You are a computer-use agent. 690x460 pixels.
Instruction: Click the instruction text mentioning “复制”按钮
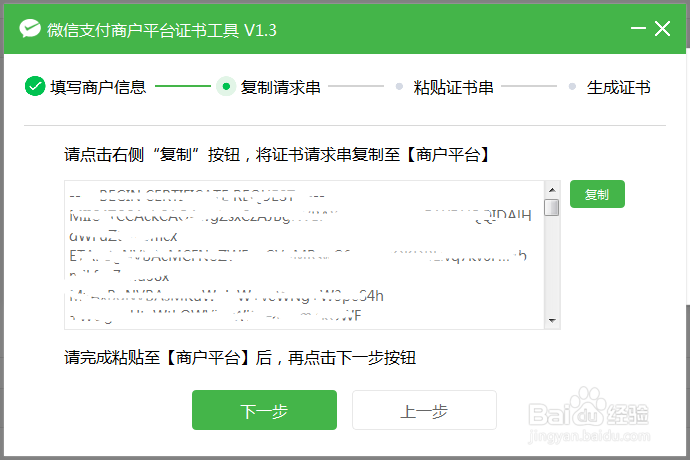pyautogui.click(x=277, y=155)
